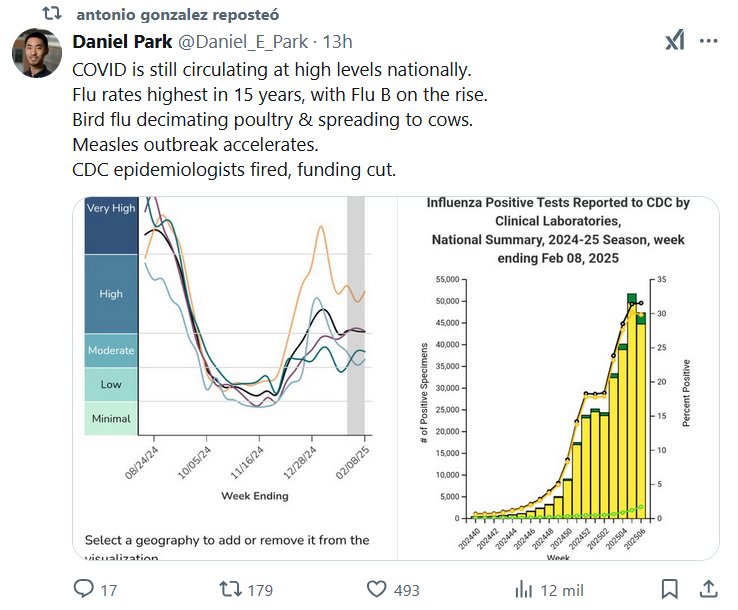Like the tweet with the heart icon
The image size is (738, 610).
pyautogui.click(x=377, y=589)
